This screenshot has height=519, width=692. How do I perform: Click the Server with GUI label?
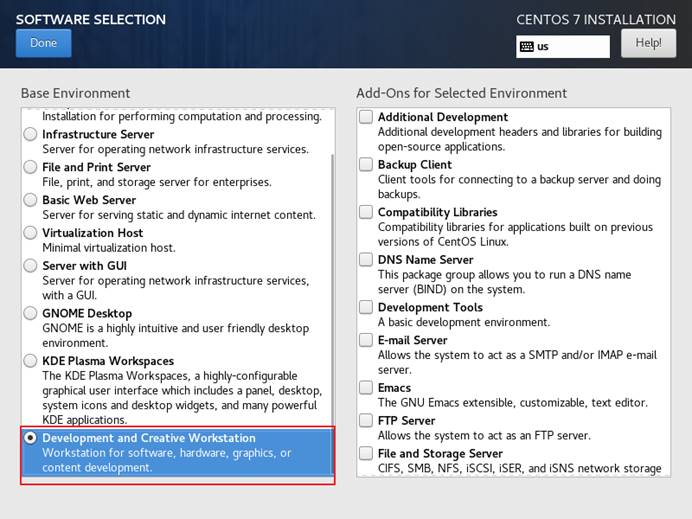[x=84, y=266]
